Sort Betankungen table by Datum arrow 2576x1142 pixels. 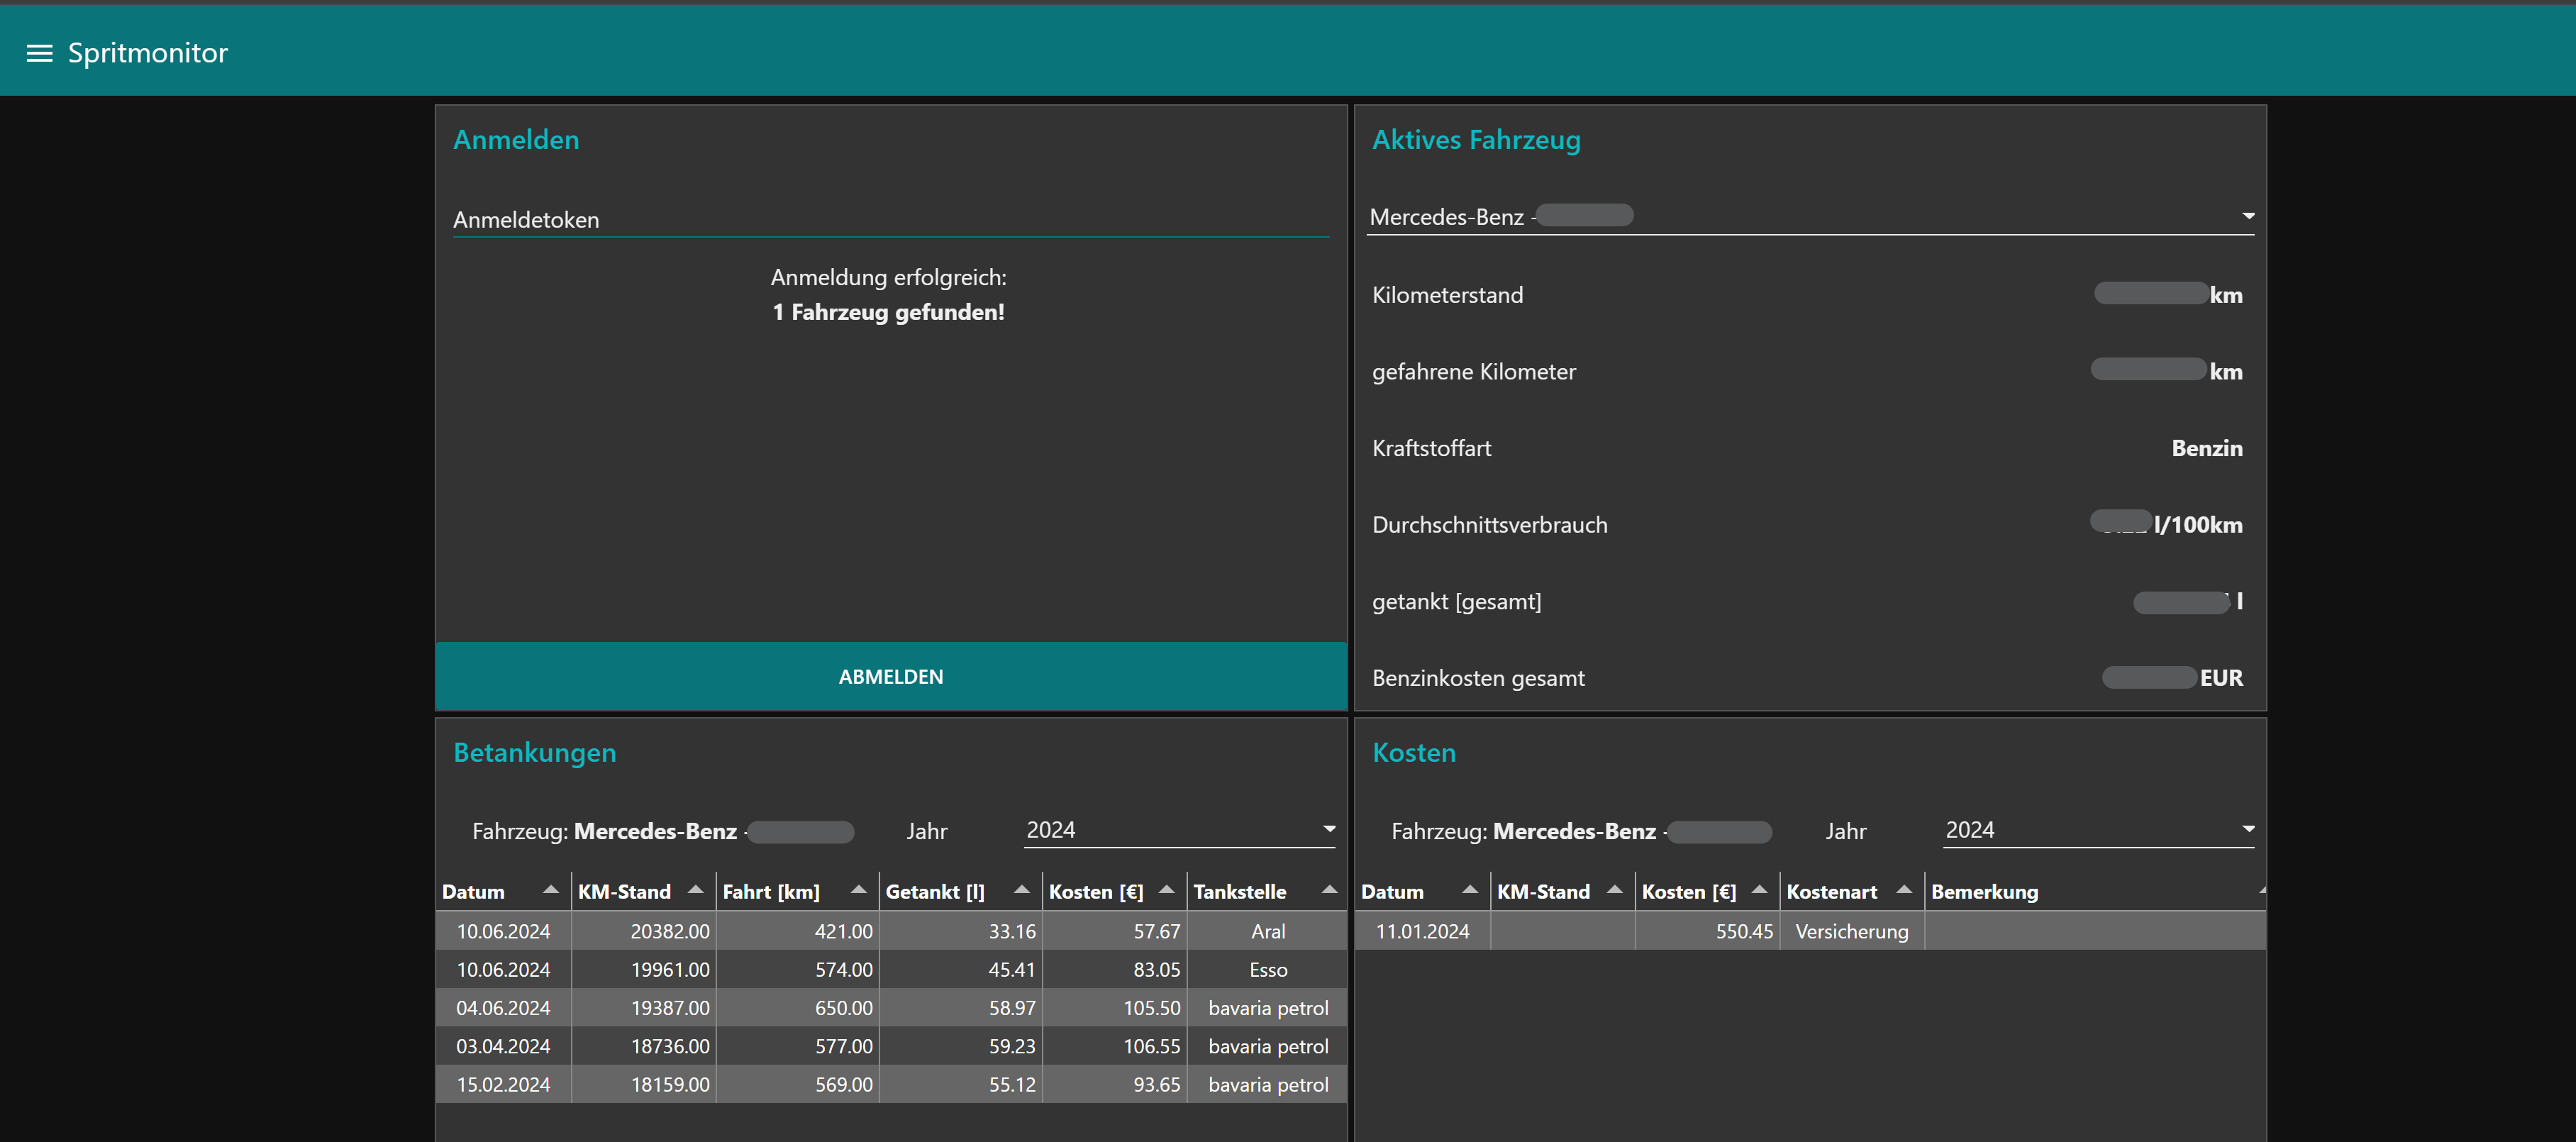[x=550, y=889]
